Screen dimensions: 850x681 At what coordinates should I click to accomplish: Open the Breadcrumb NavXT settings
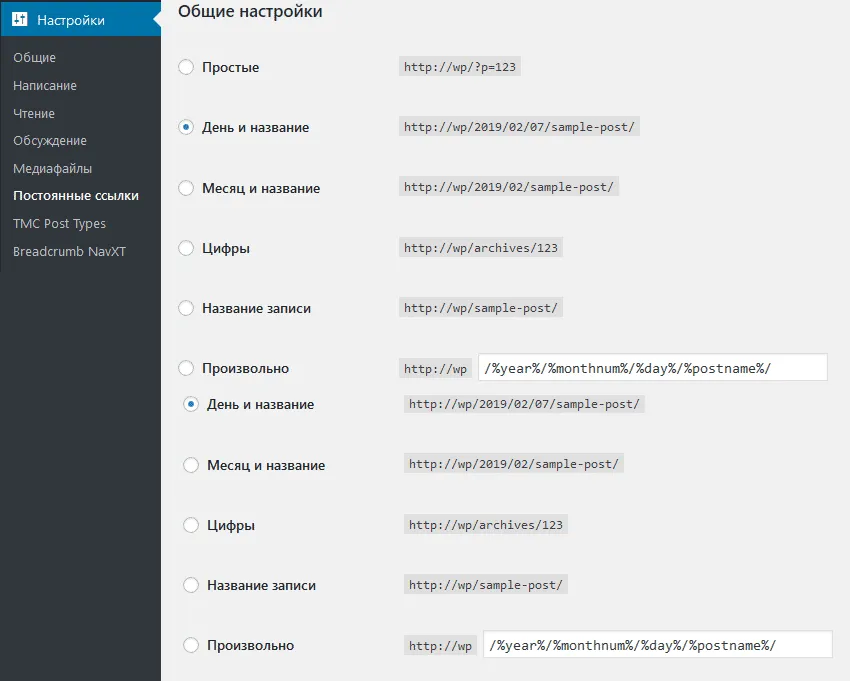tap(69, 252)
